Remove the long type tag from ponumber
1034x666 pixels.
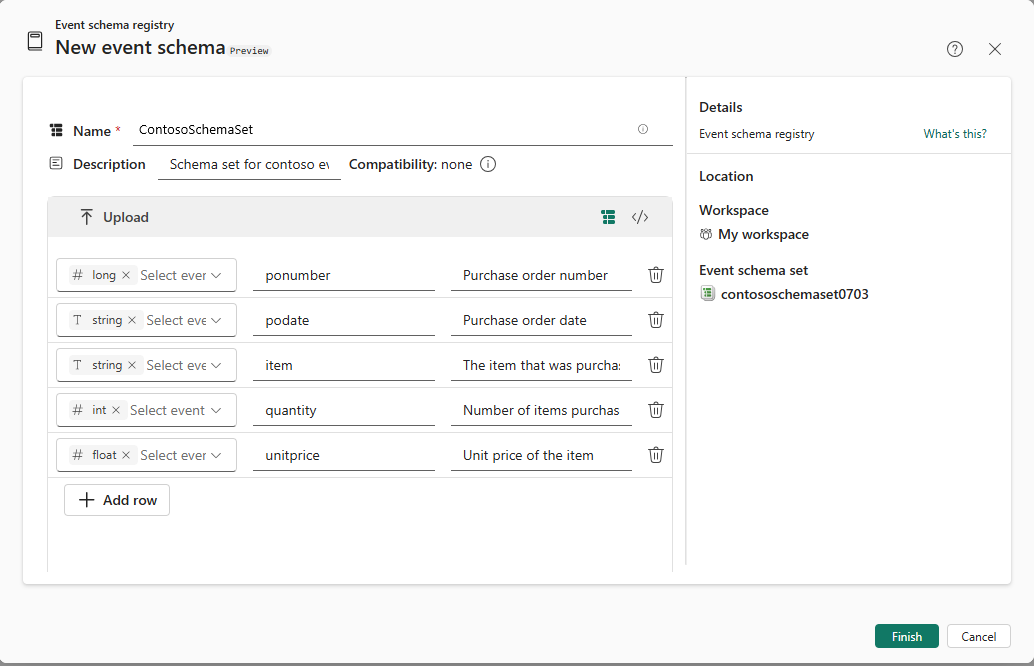point(126,275)
